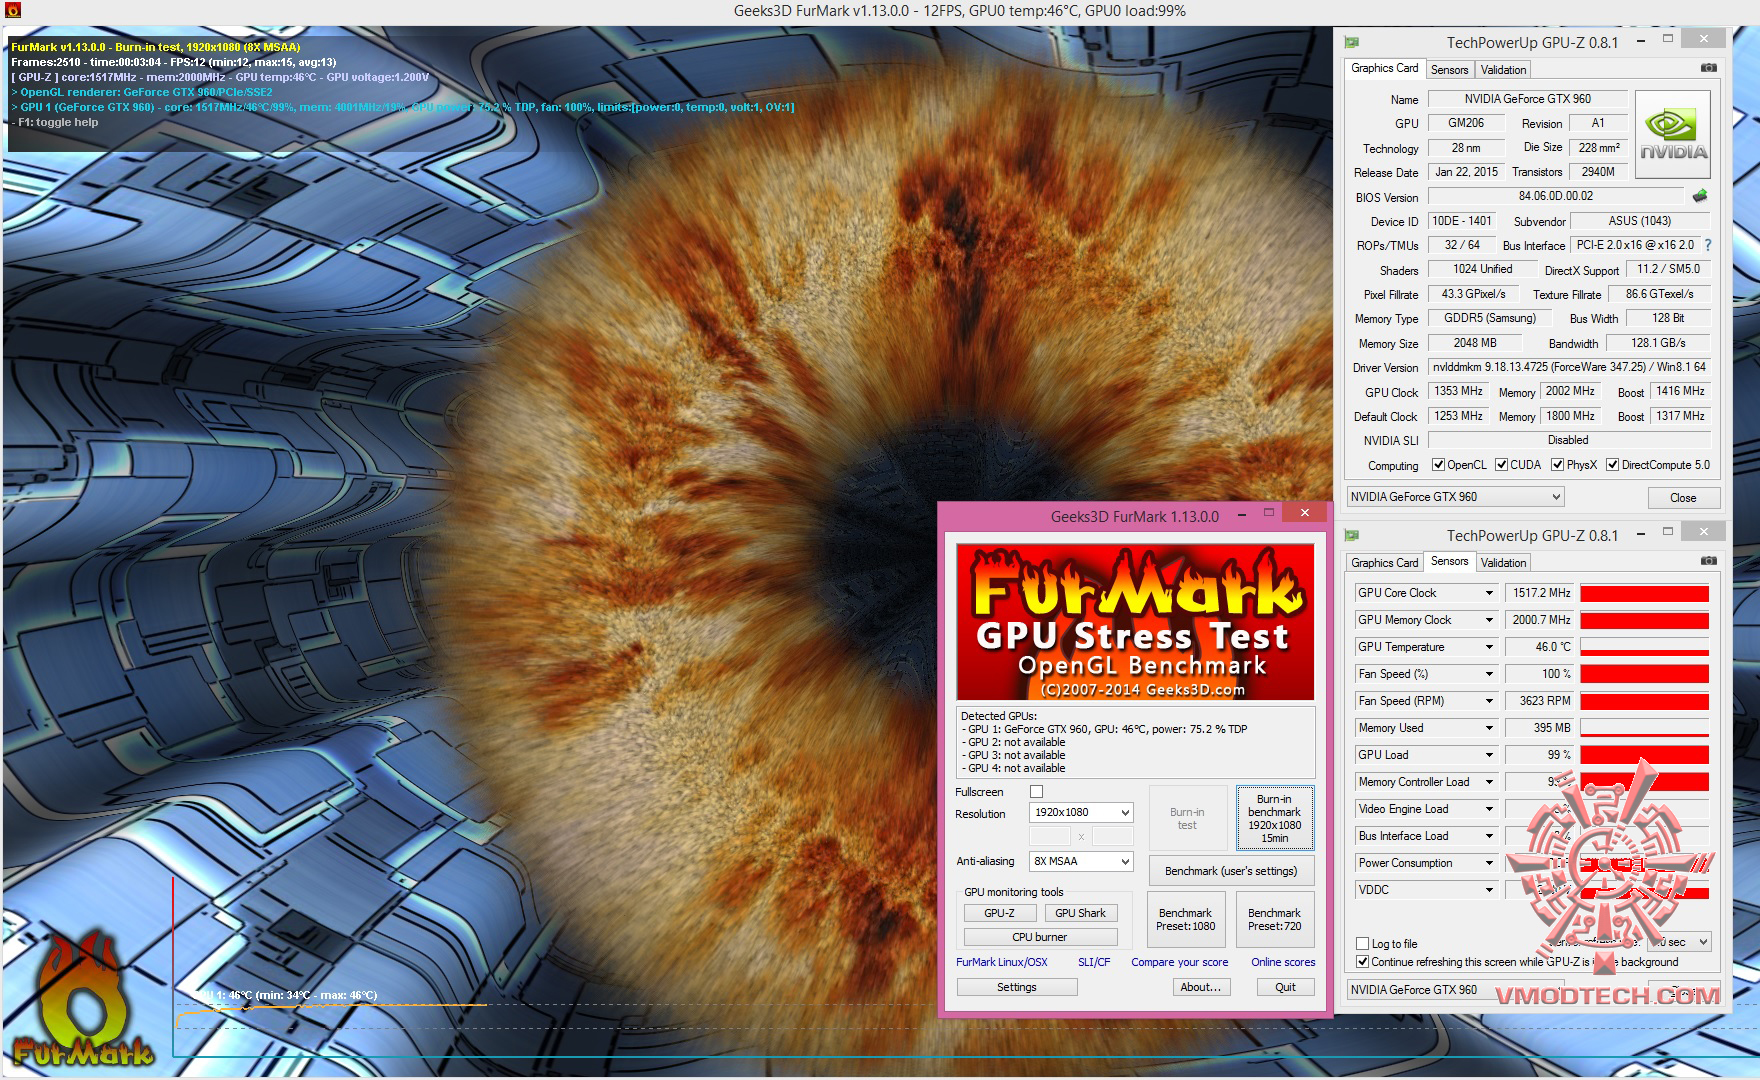The width and height of the screenshot is (1760, 1080).
Task: Expand the GPU Load sensor dropdown
Action: pos(1489,755)
